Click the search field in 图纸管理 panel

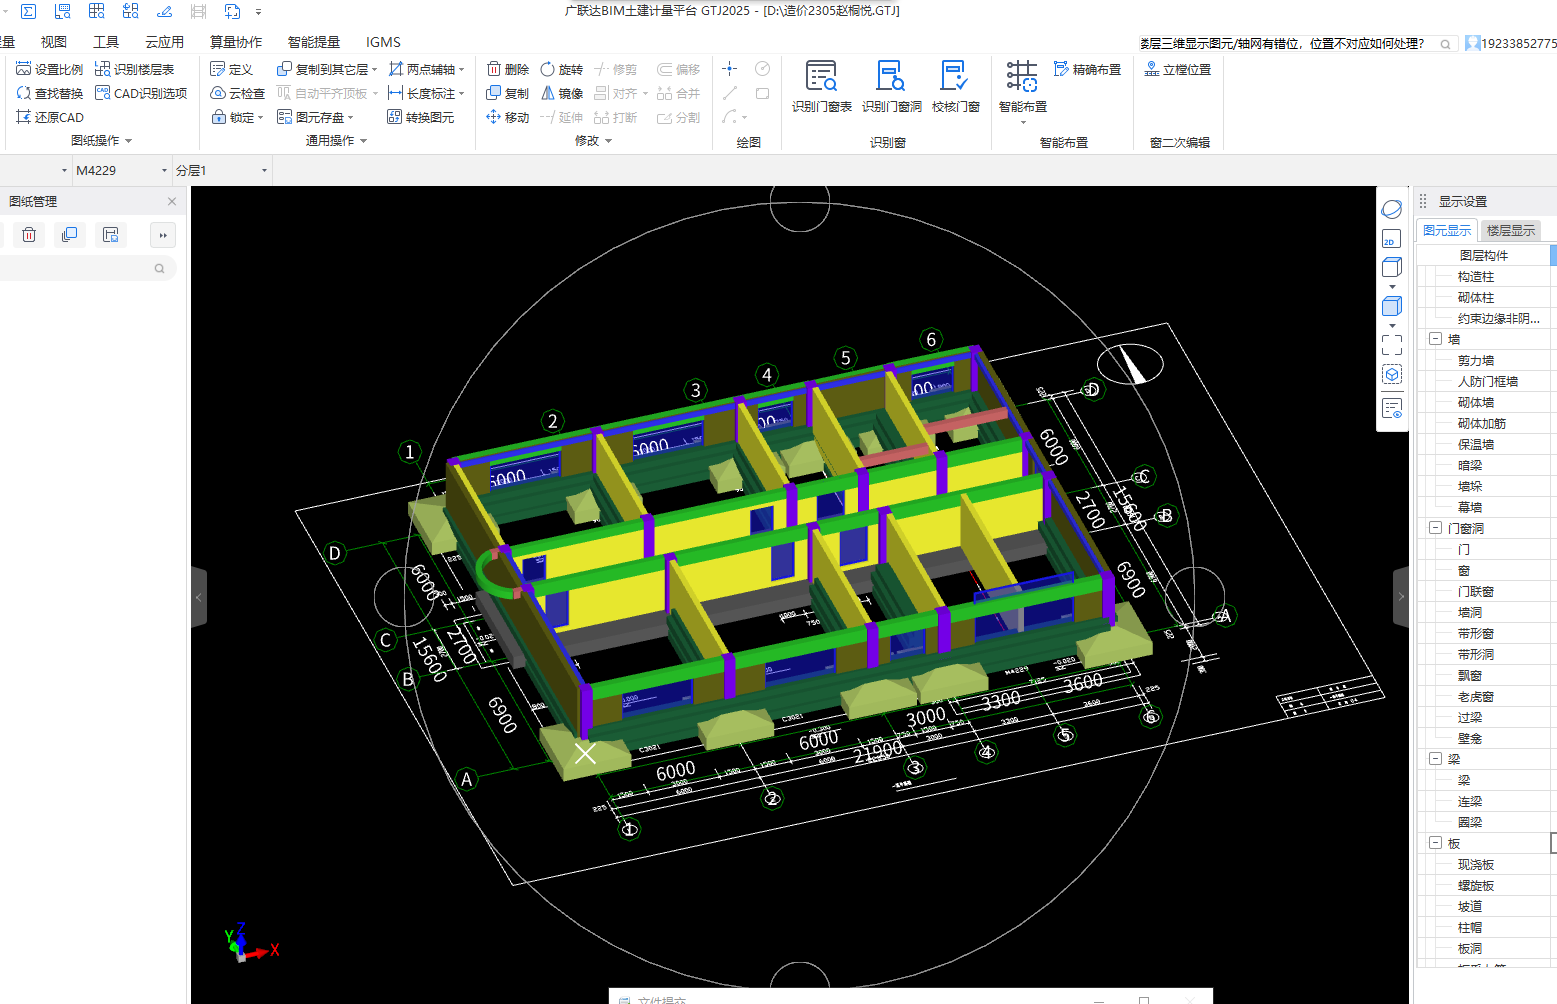(x=80, y=269)
